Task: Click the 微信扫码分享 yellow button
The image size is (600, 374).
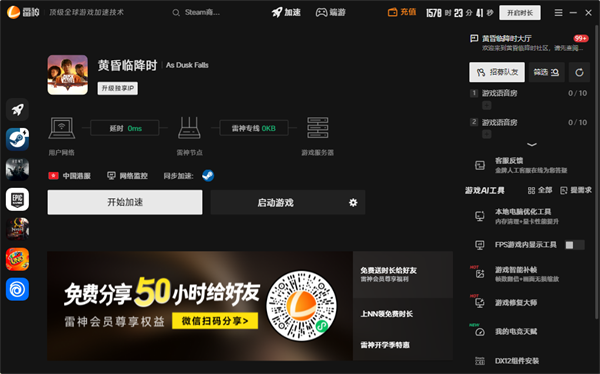Action: tap(215, 321)
